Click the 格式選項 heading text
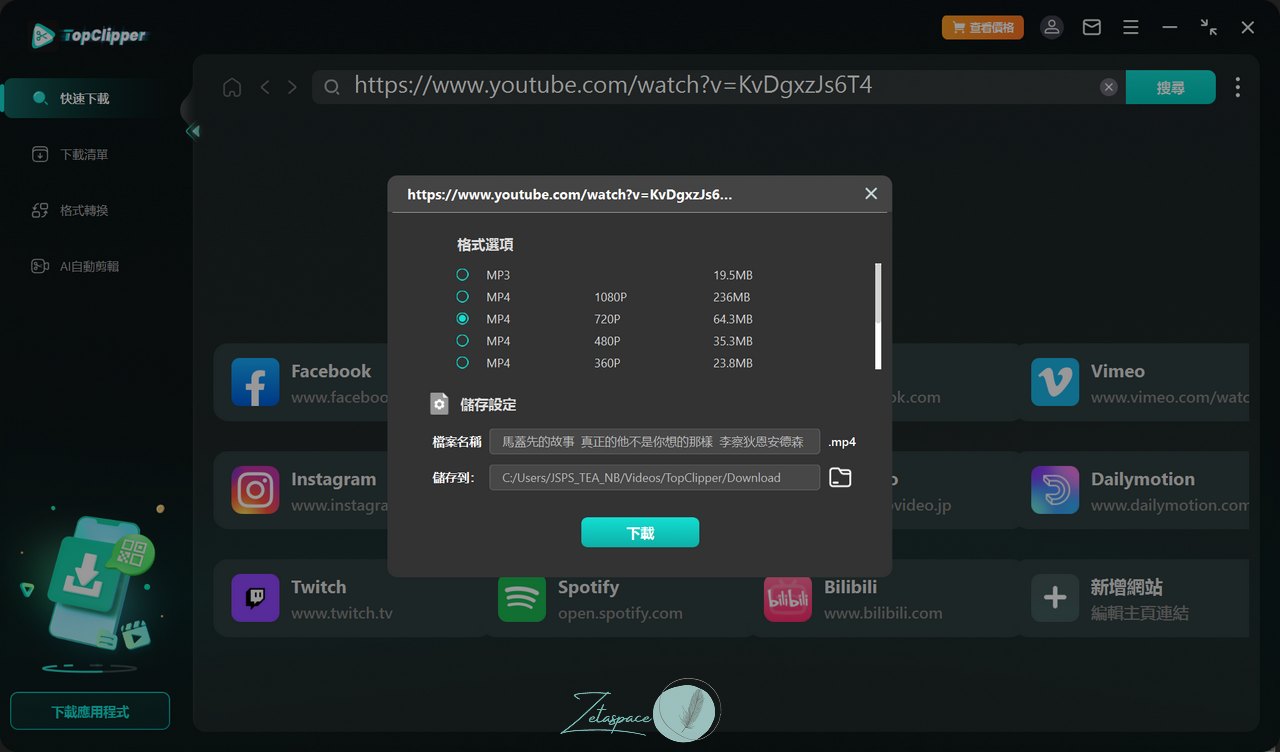This screenshot has height=752, width=1280. click(x=485, y=245)
